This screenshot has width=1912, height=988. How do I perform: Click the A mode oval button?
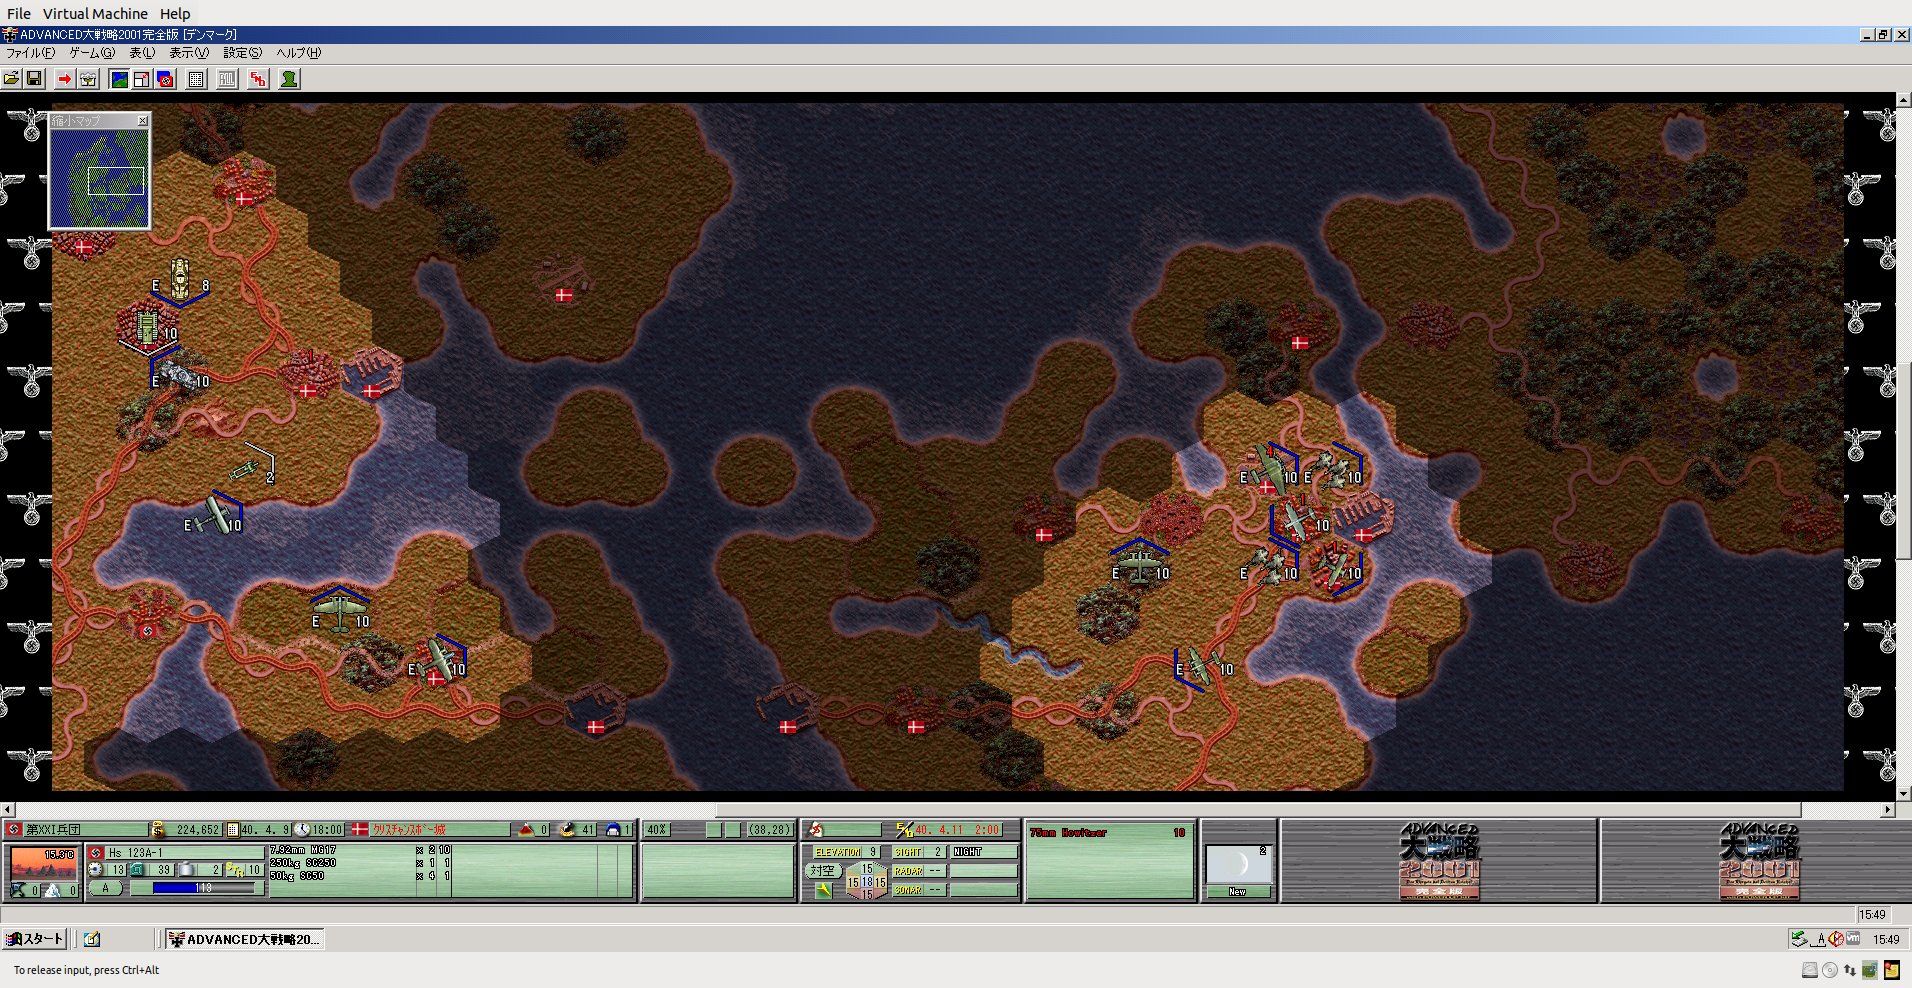click(x=105, y=888)
